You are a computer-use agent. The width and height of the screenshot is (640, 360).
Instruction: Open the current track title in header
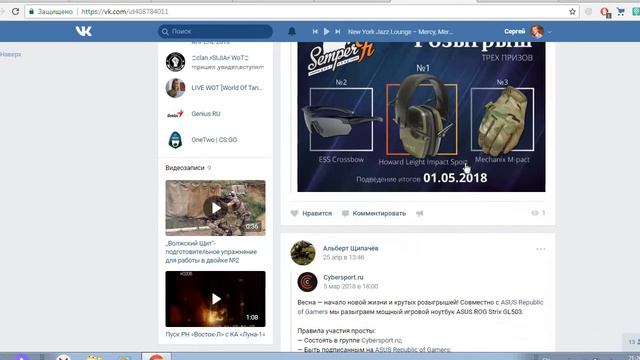pyautogui.click(x=400, y=31)
